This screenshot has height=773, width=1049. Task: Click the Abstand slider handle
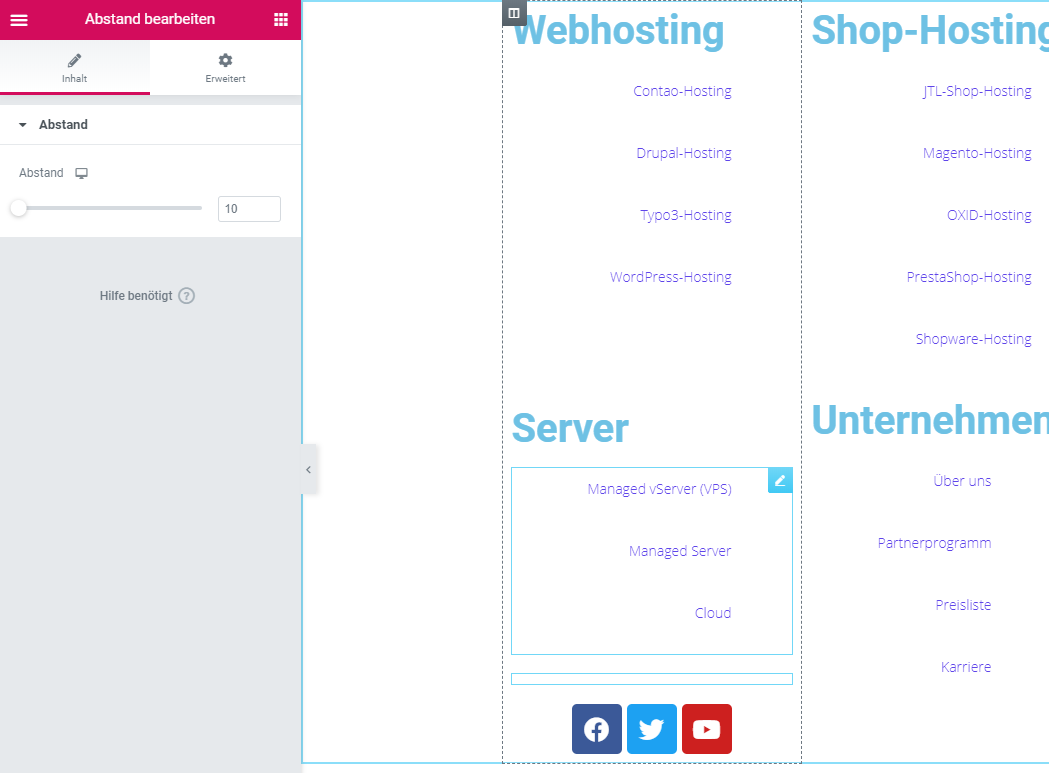[x=19, y=208]
